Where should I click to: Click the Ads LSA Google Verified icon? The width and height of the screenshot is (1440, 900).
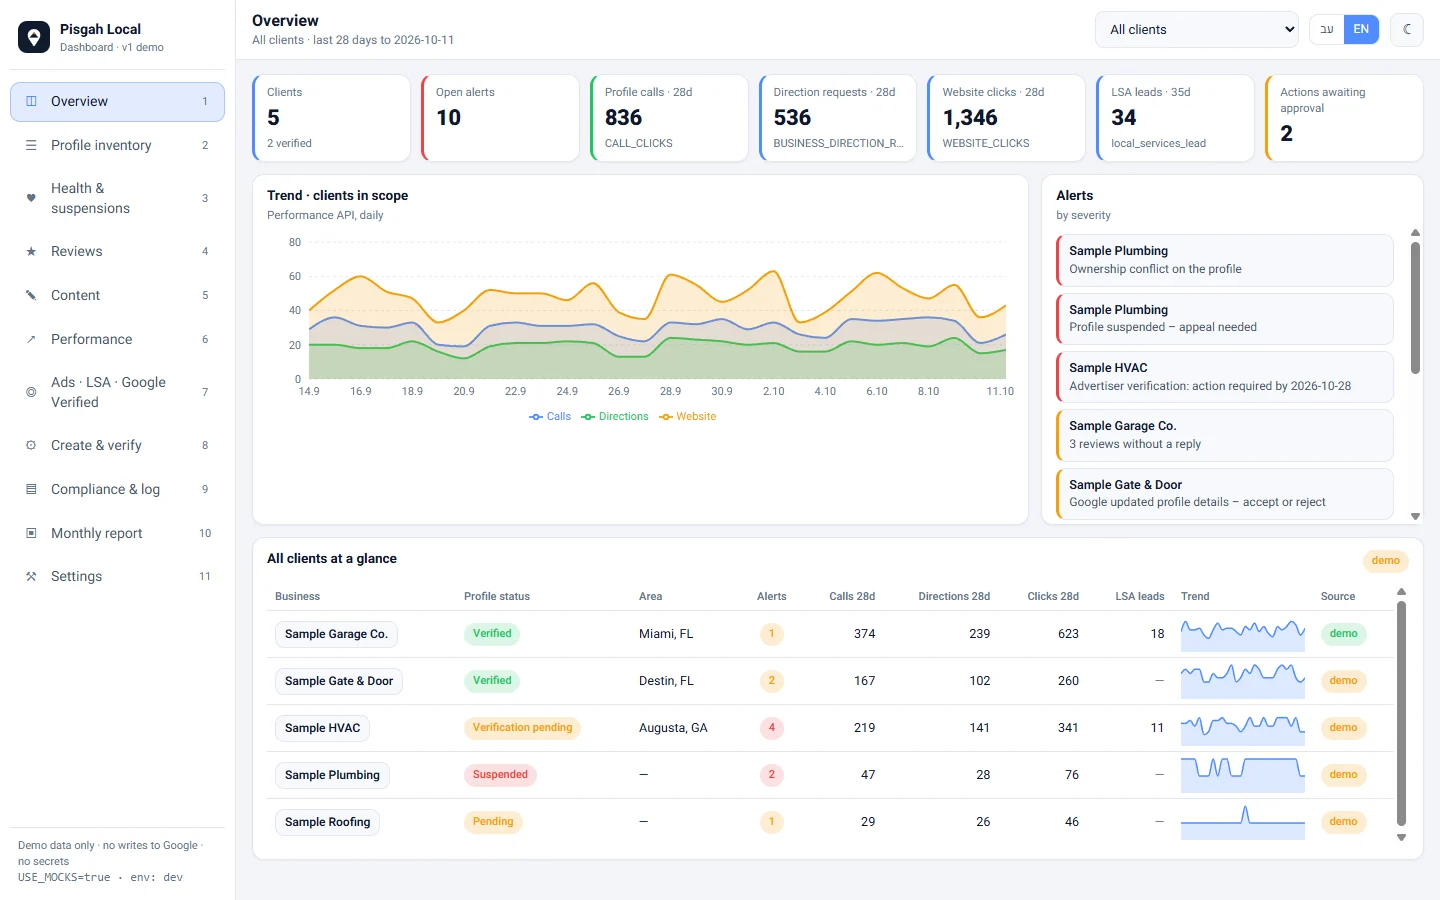[x=31, y=392]
